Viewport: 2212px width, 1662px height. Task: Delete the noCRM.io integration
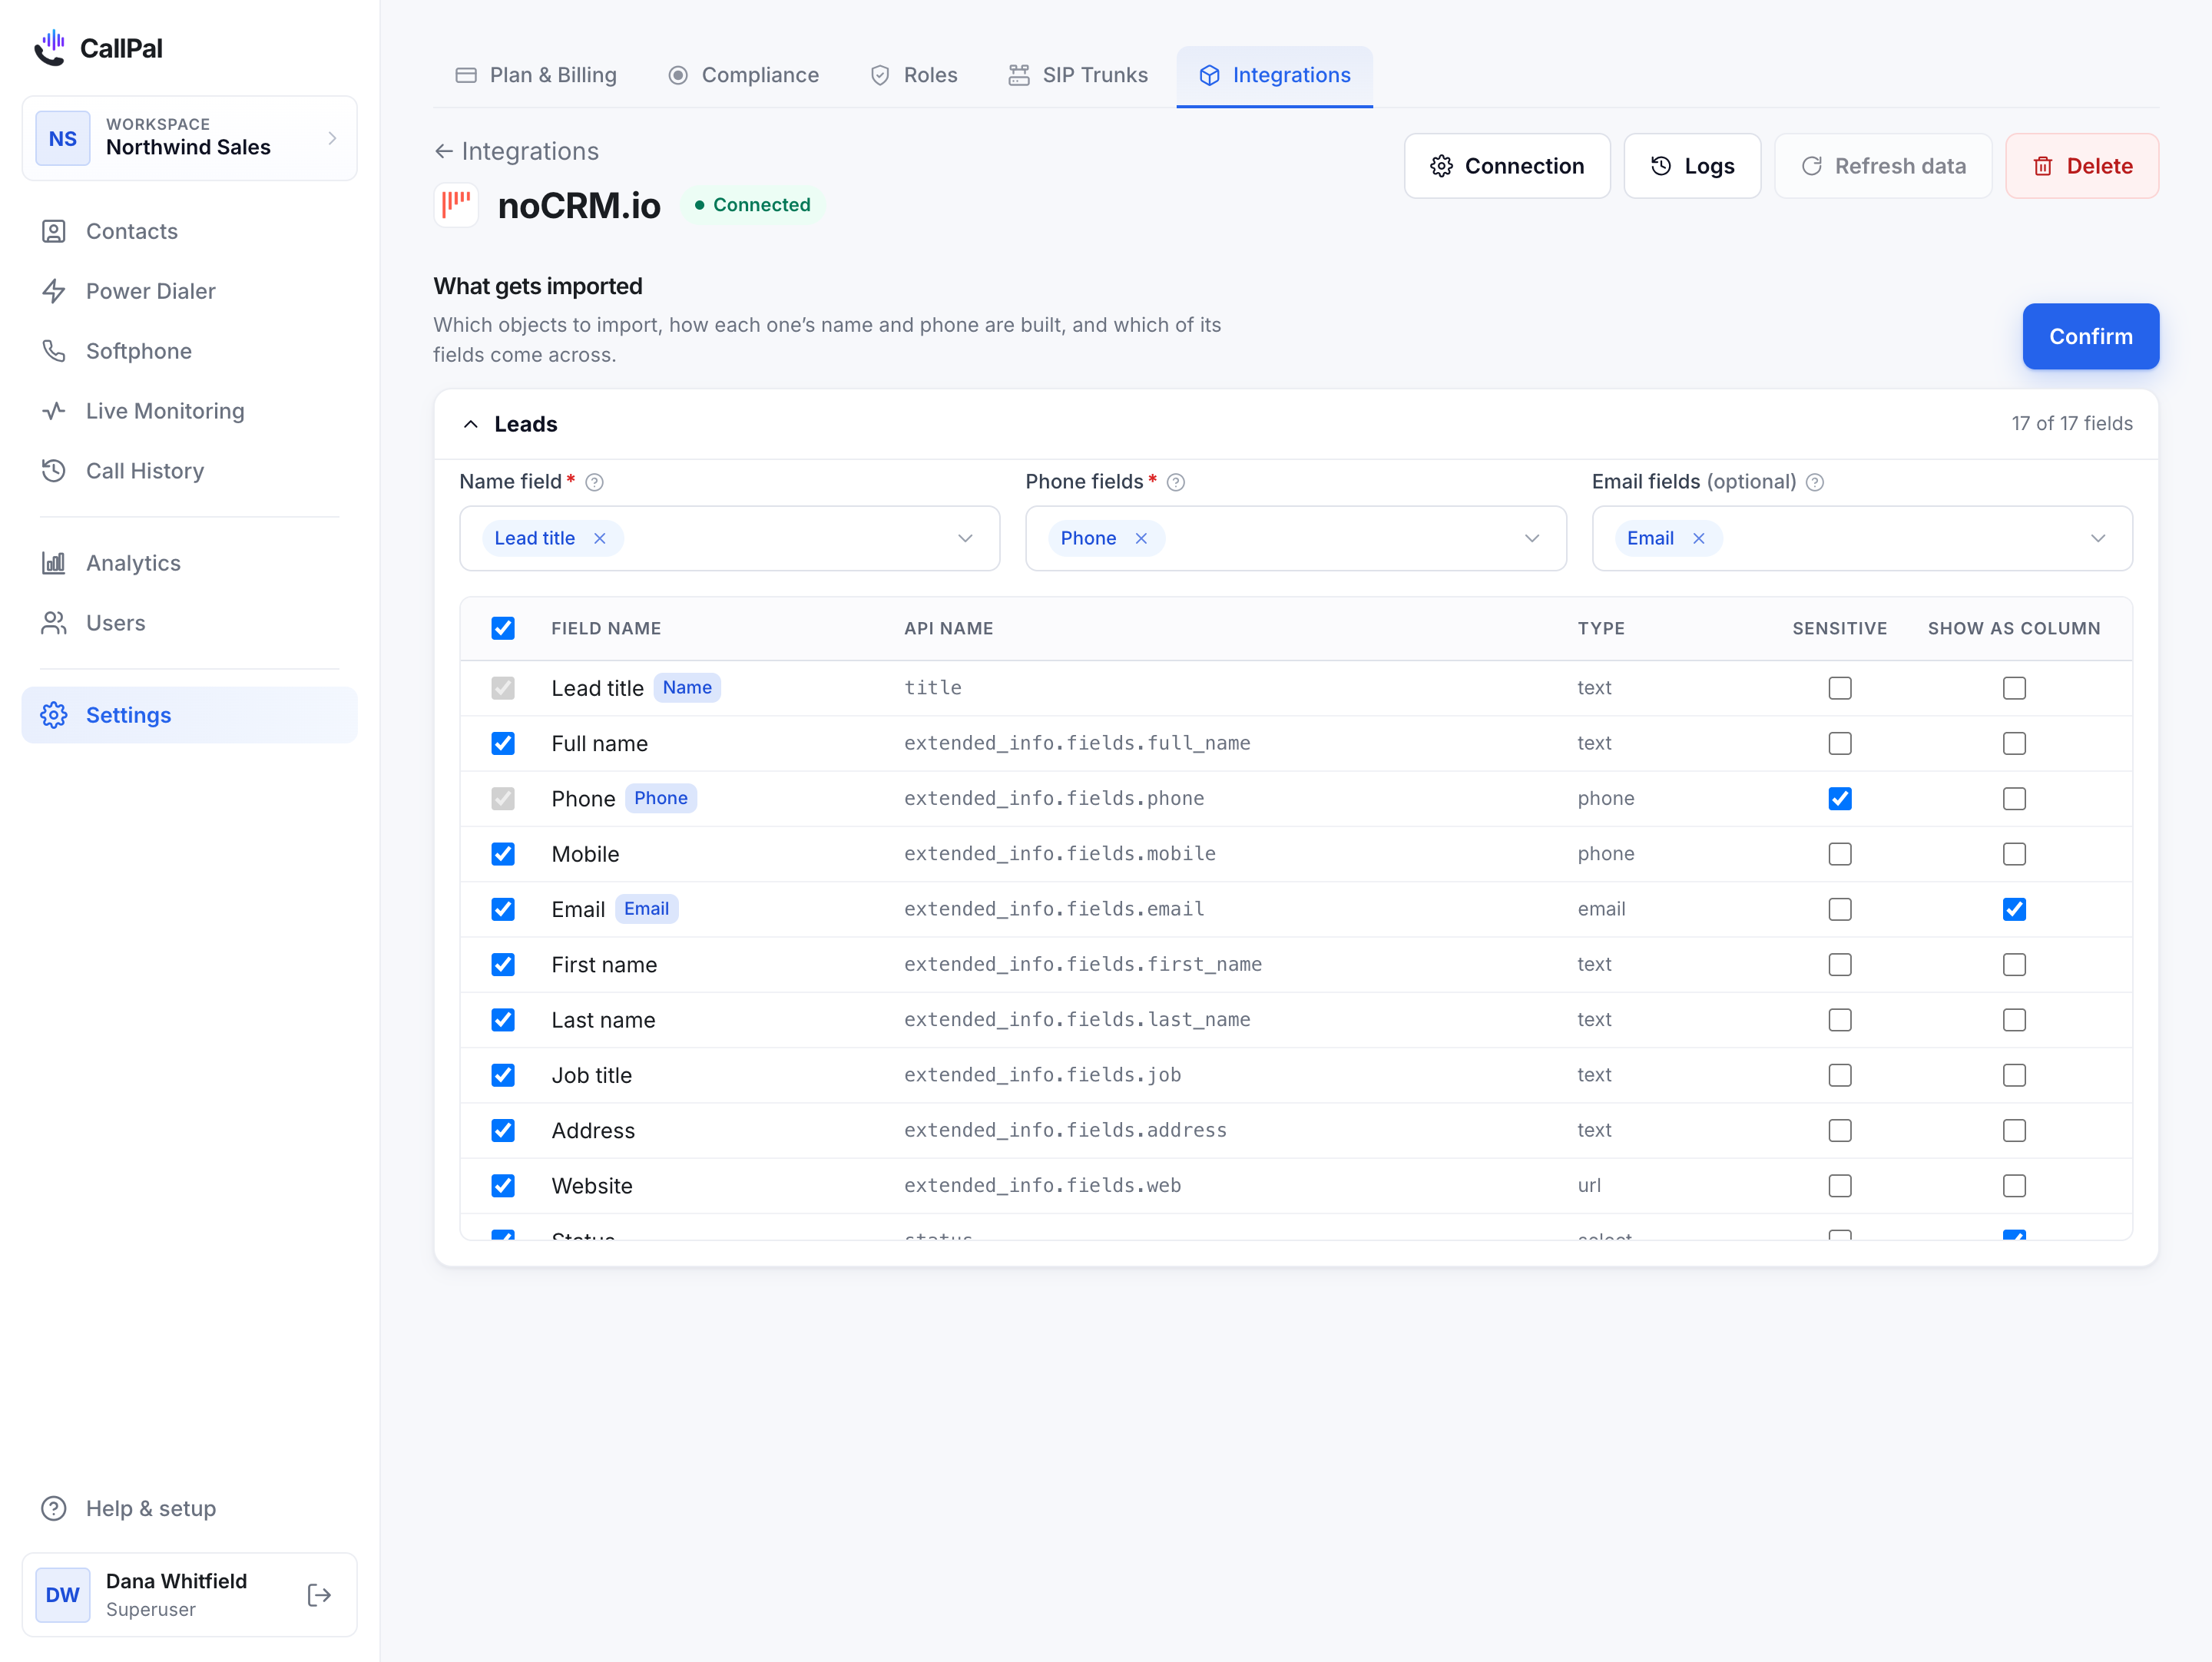tap(2082, 166)
